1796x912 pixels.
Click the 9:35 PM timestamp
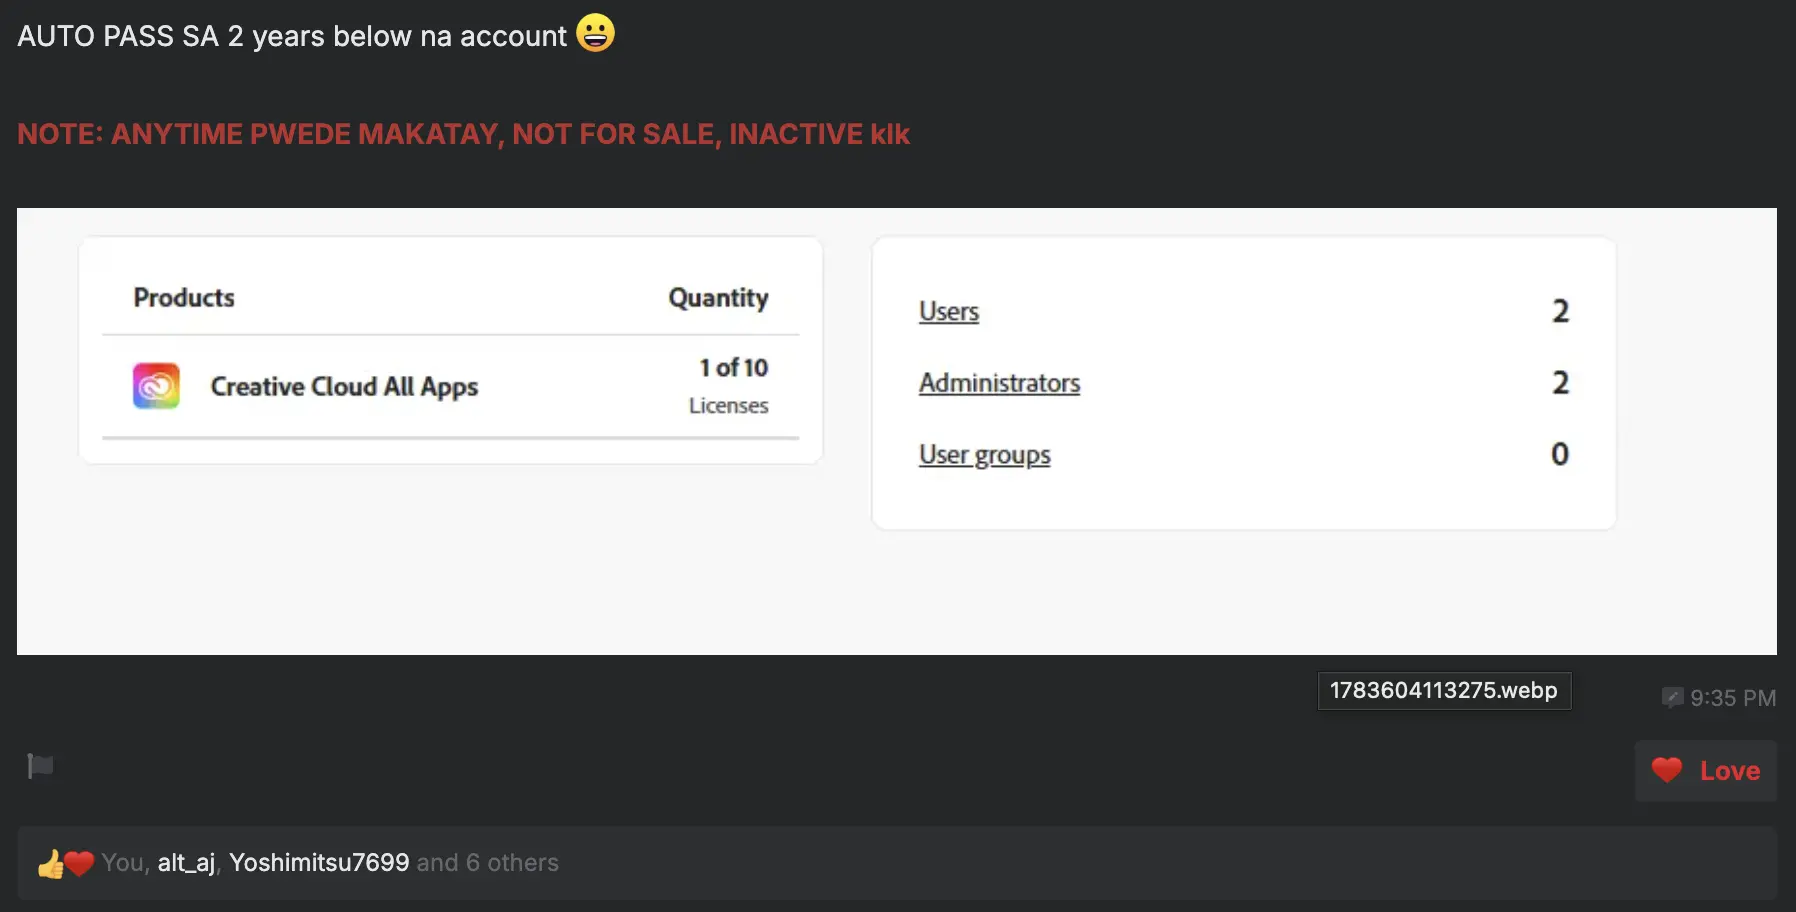pos(1733,698)
